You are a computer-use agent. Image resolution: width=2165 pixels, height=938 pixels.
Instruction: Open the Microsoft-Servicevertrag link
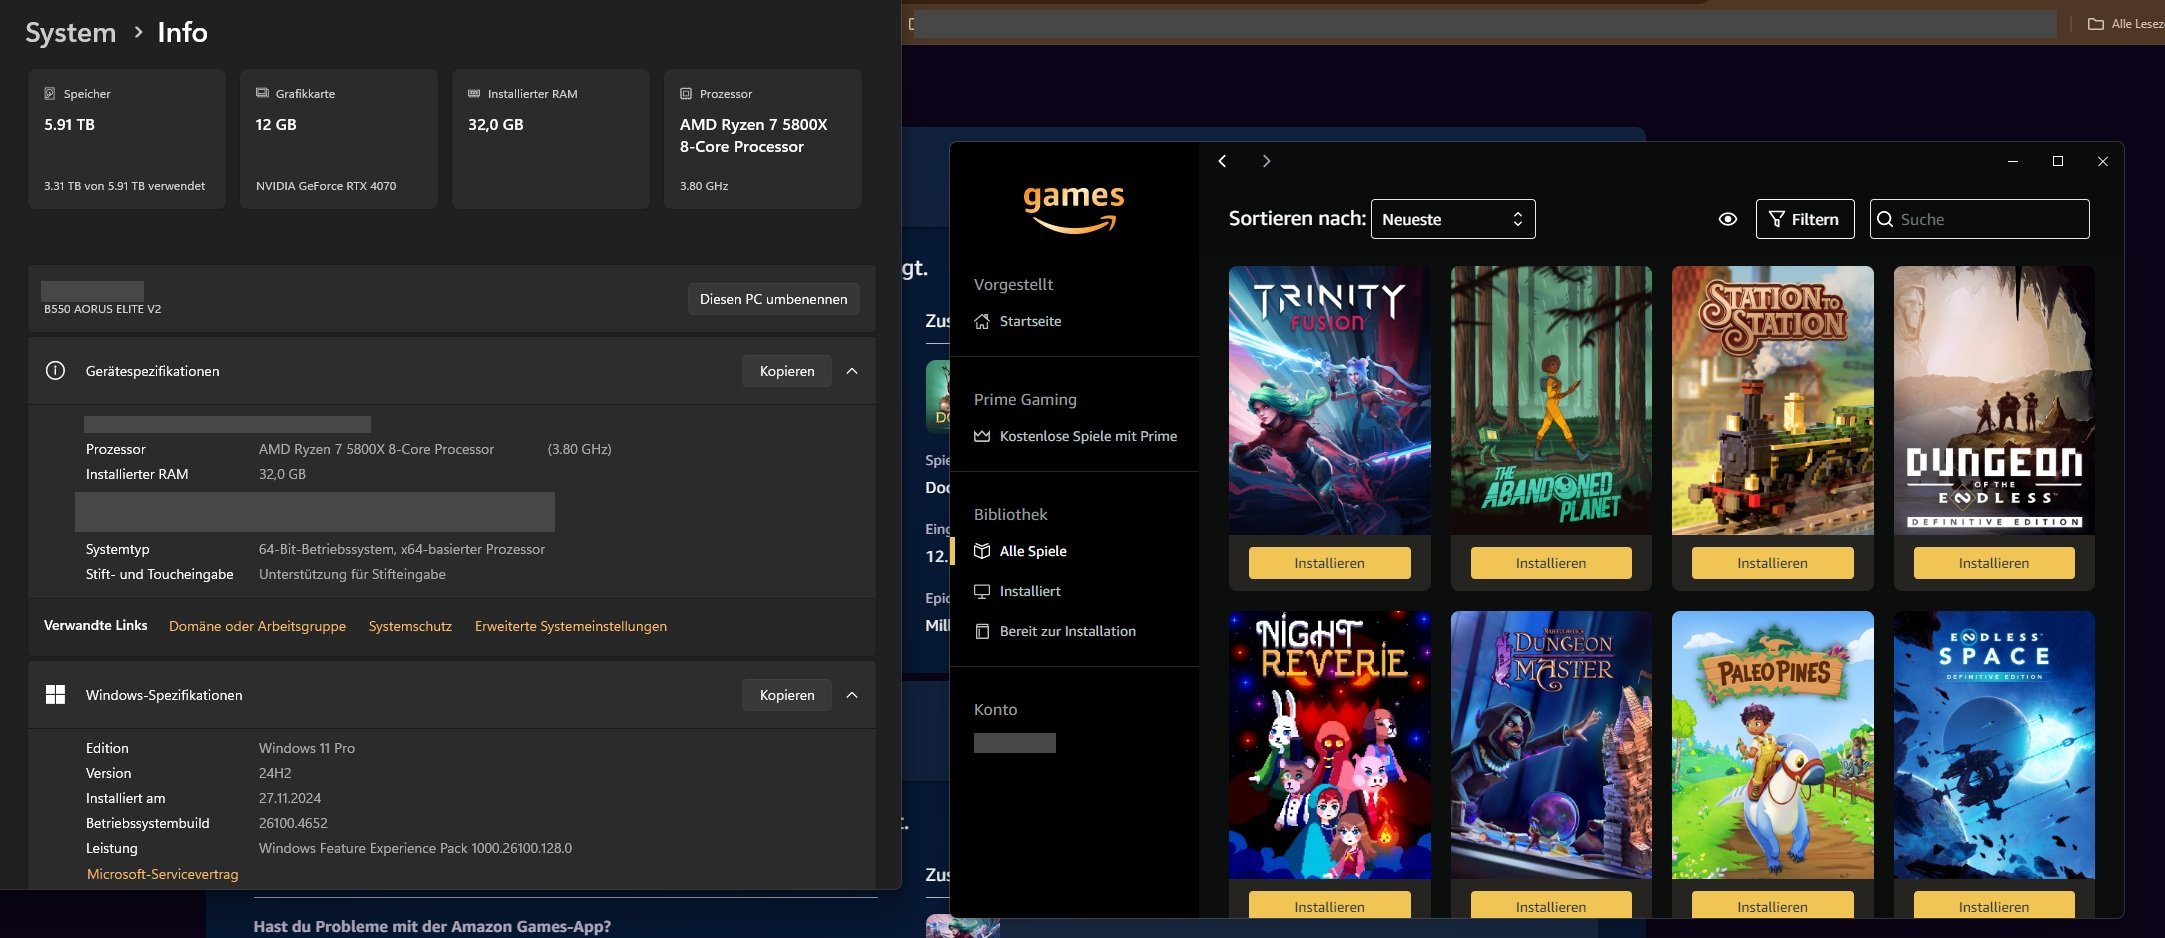[162, 874]
